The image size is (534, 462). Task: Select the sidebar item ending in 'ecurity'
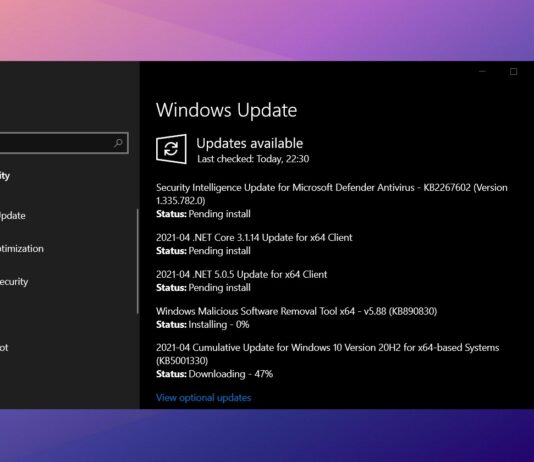14,282
